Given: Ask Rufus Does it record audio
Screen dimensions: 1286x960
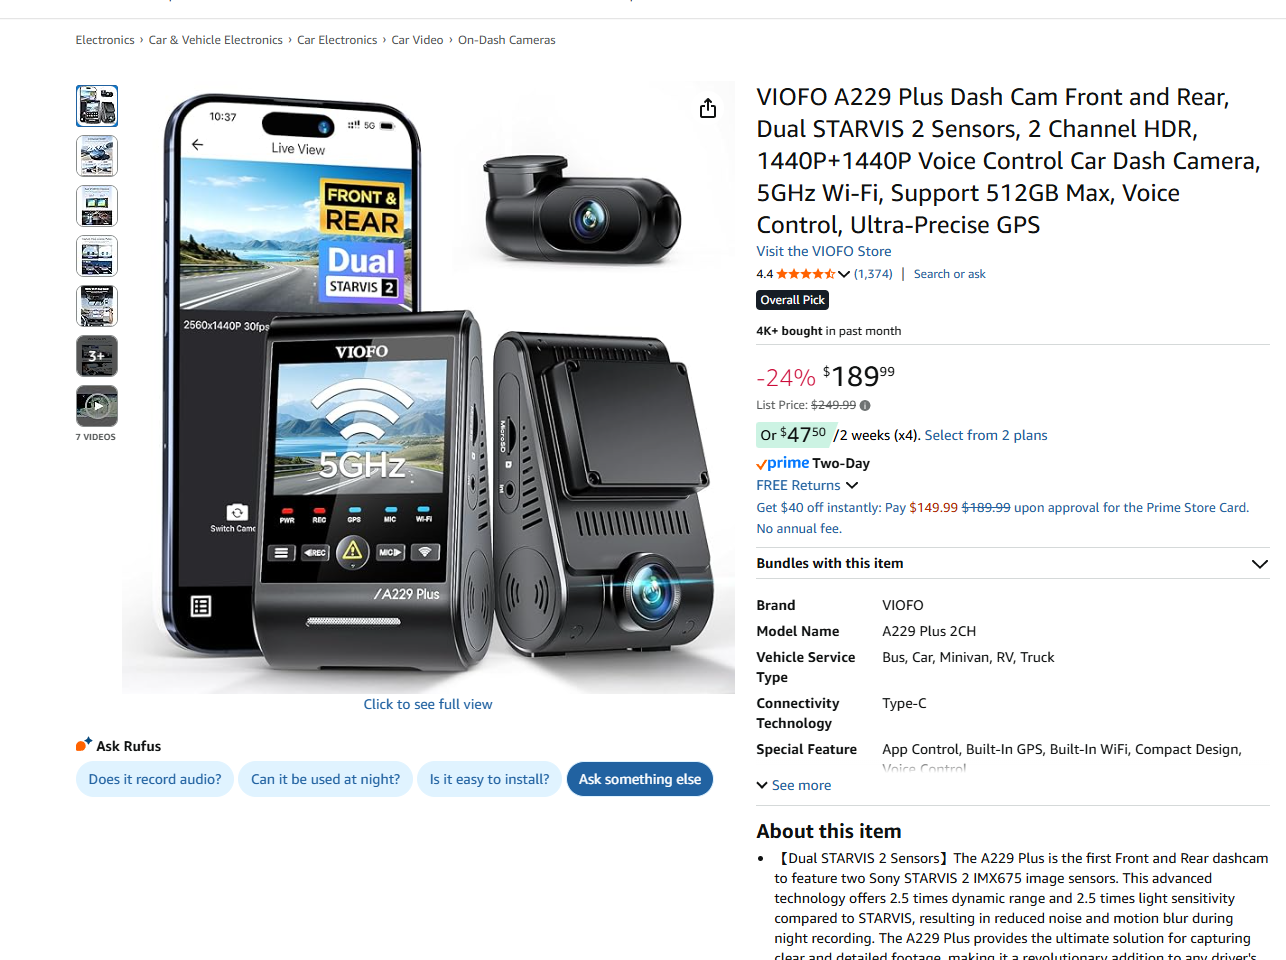Looking at the screenshot, I should [155, 779].
